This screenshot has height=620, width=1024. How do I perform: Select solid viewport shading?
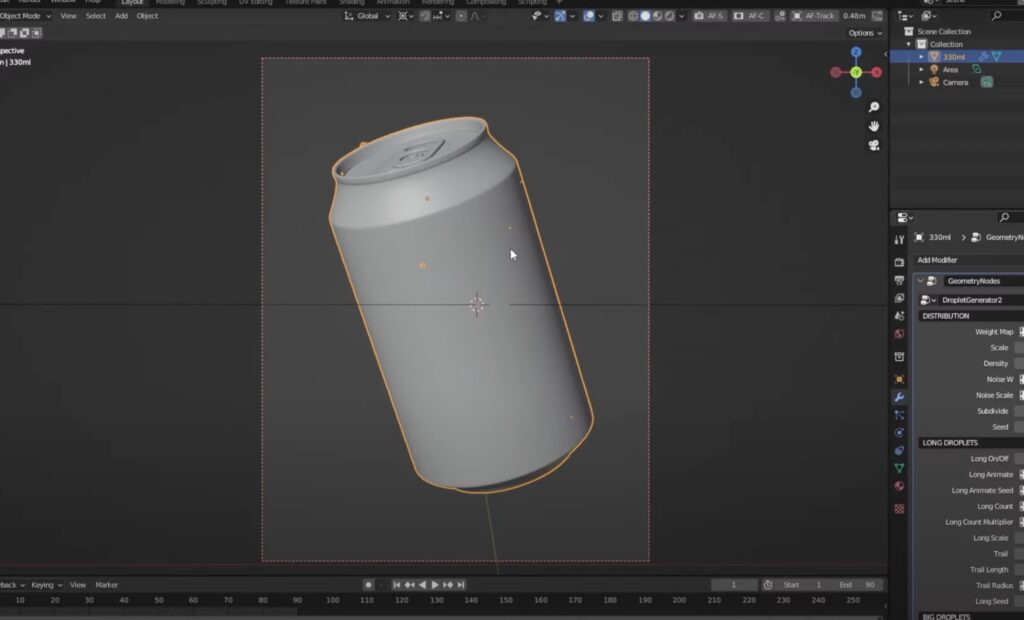tap(645, 16)
